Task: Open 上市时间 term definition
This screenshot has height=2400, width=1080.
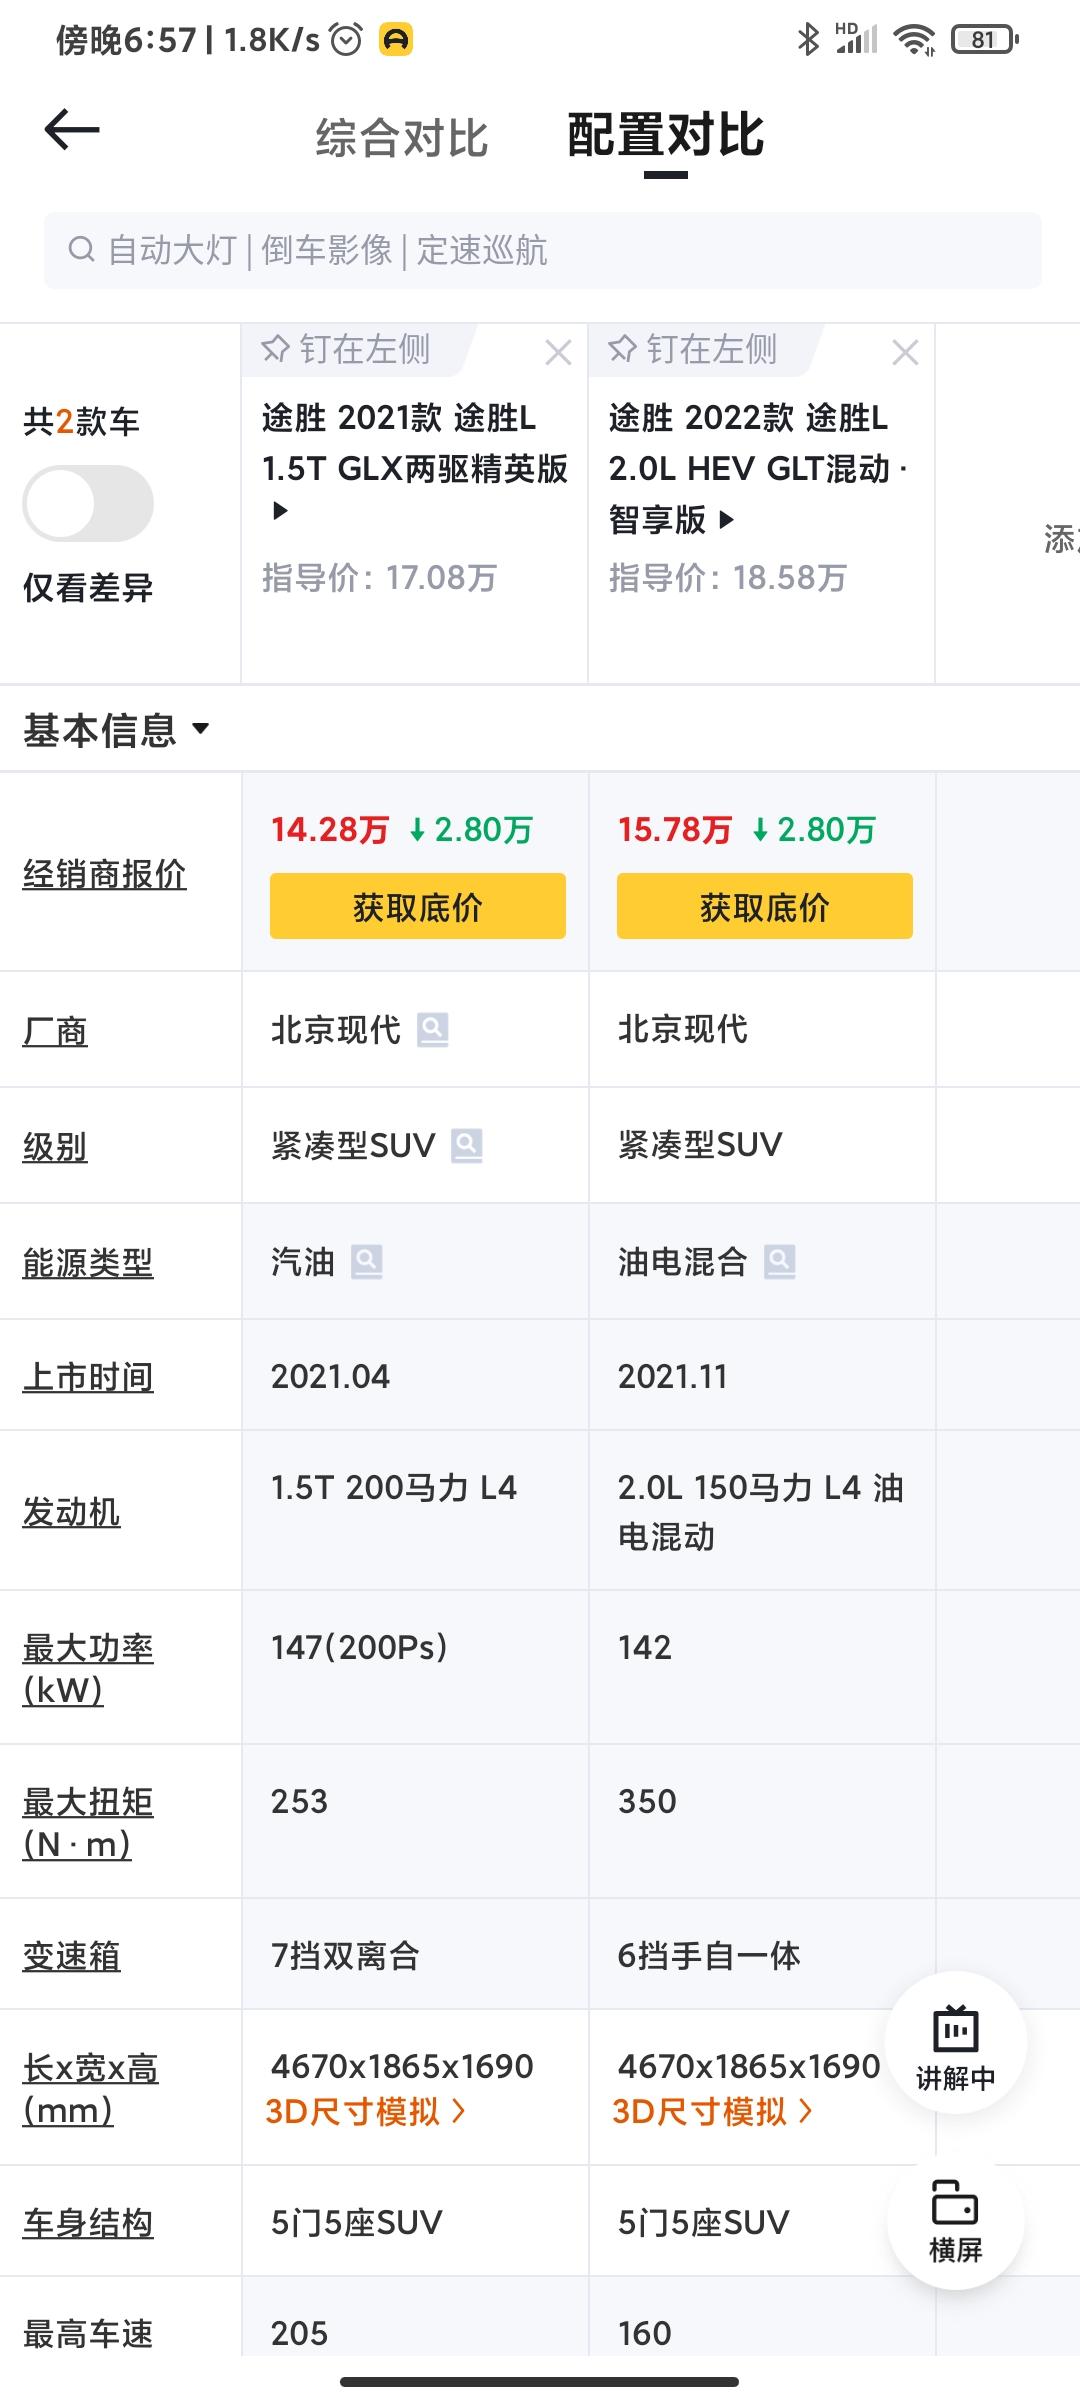Action: (x=88, y=1377)
